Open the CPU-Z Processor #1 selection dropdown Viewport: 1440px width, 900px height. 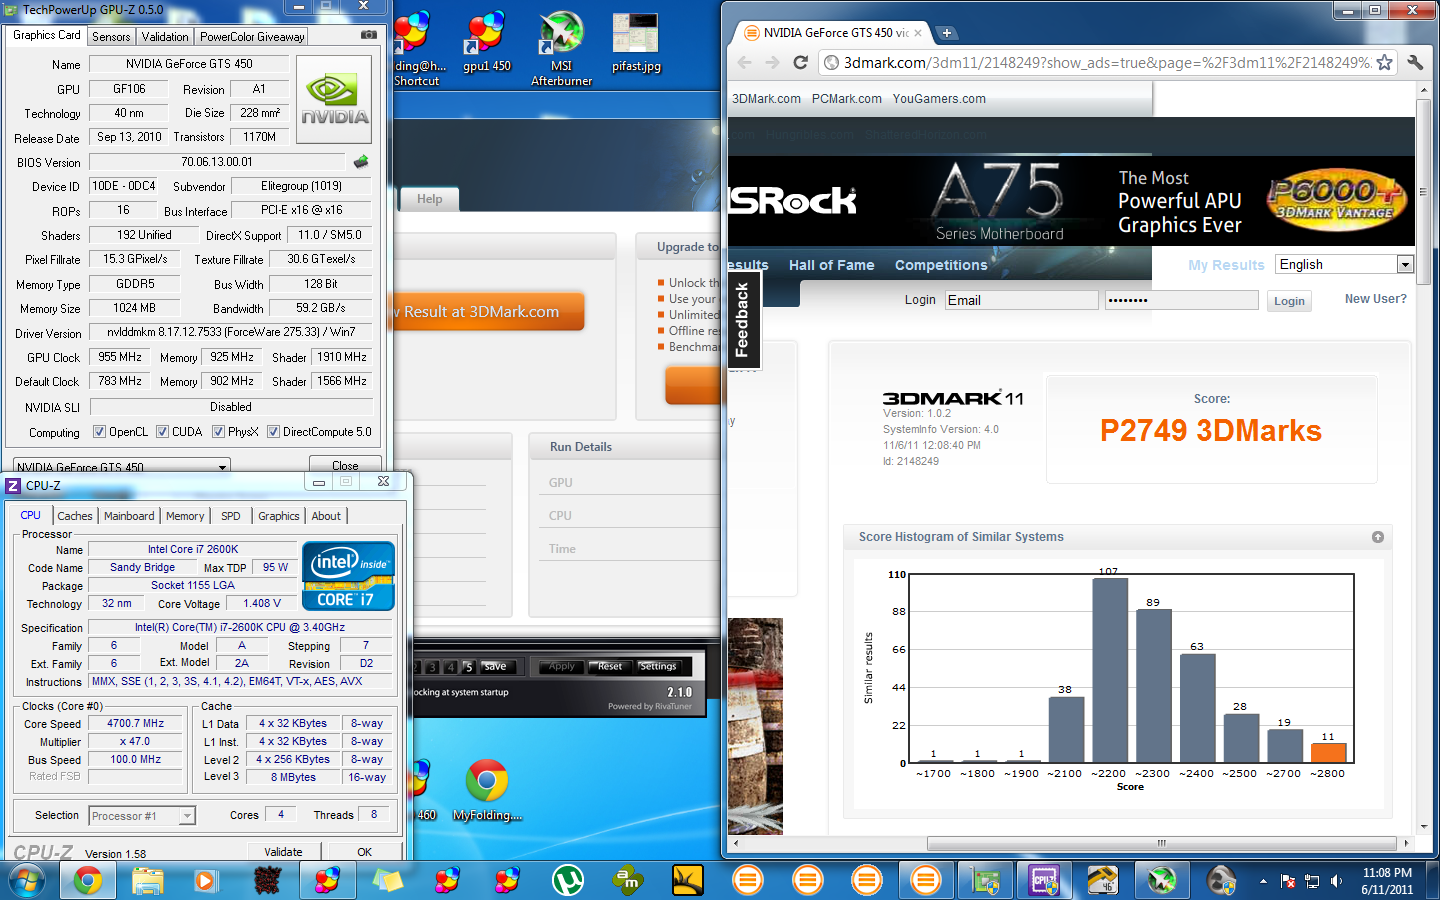(x=187, y=816)
